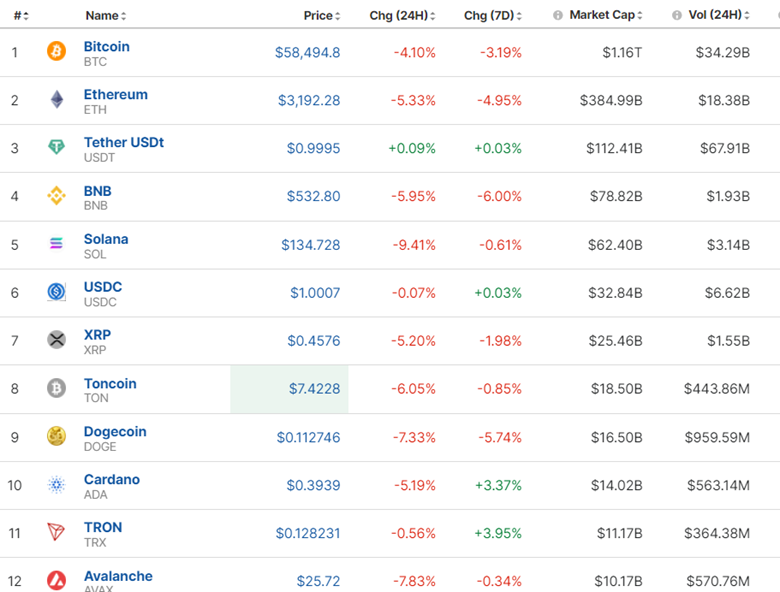Click Bitcoin volume $34.29B
This screenshot has width=780, height=592.
[x=722, y=52]
